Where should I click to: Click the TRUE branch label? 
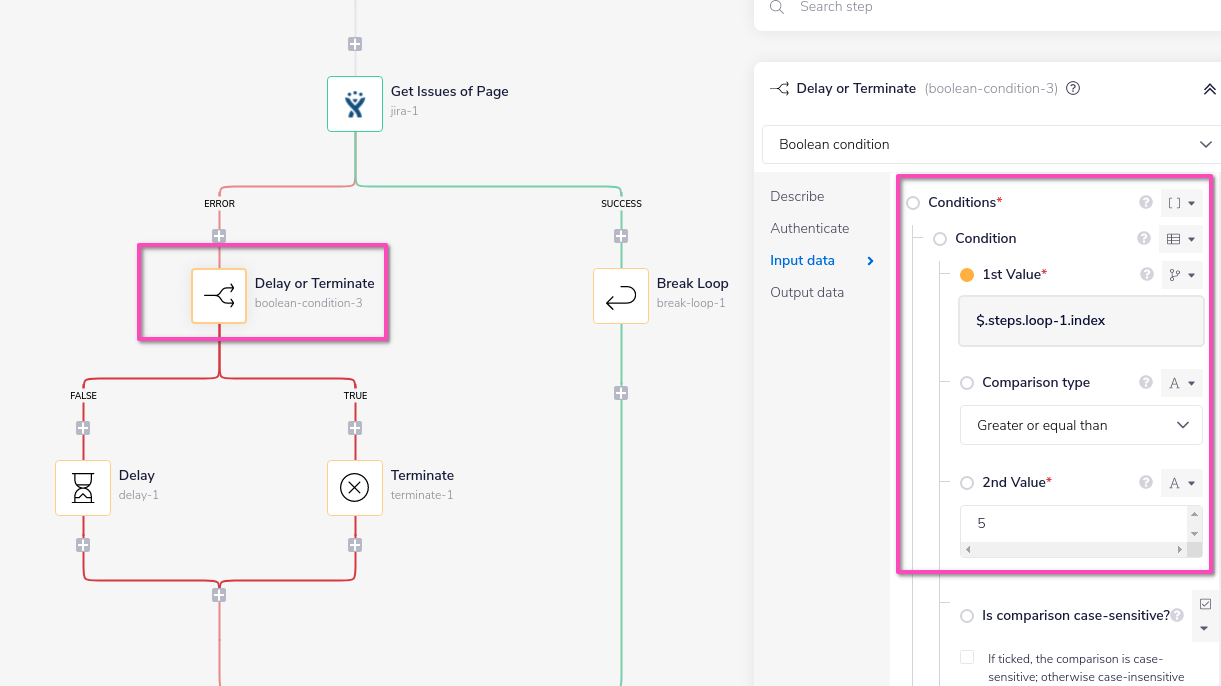(x=355, y=396)
